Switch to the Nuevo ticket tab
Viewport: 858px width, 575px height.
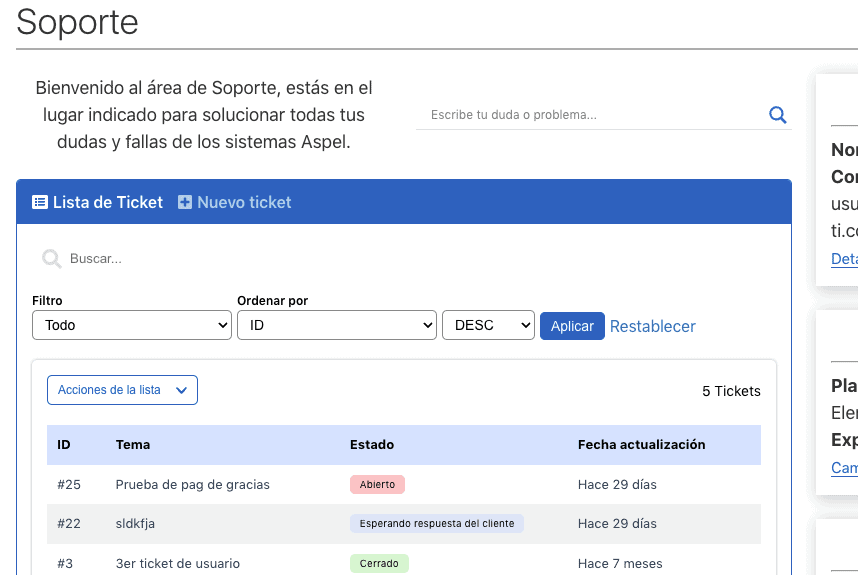point(235,202)
